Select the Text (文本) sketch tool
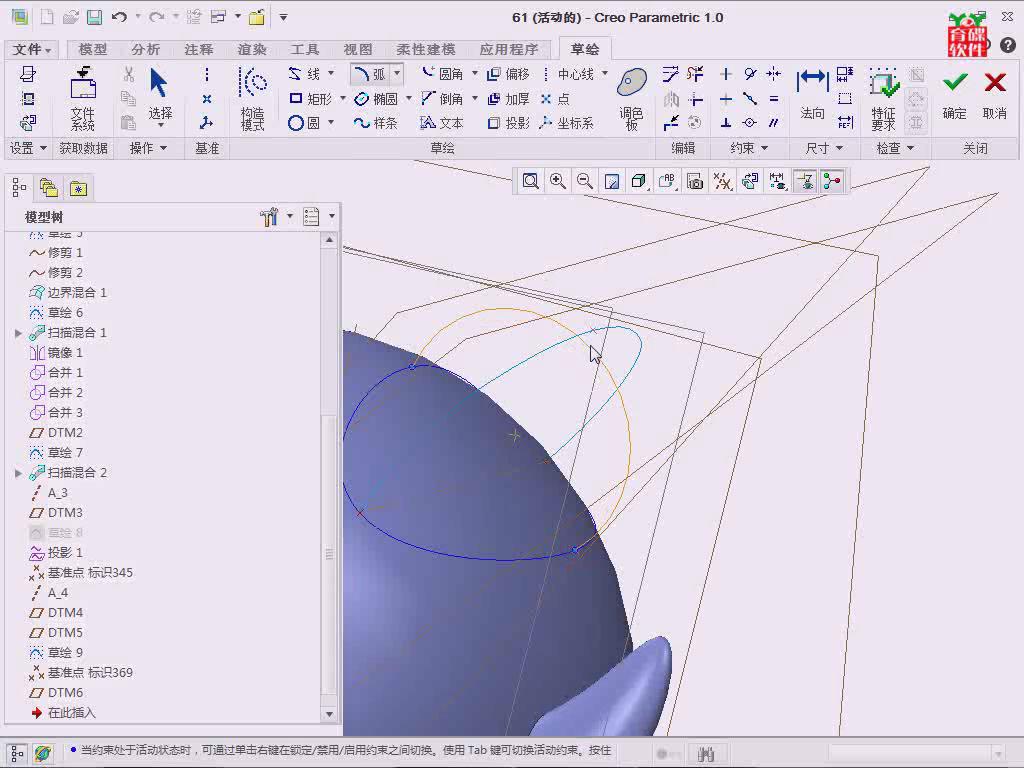Image resolution: width=1024 pixels, height=768 pixels. point(442,123)
